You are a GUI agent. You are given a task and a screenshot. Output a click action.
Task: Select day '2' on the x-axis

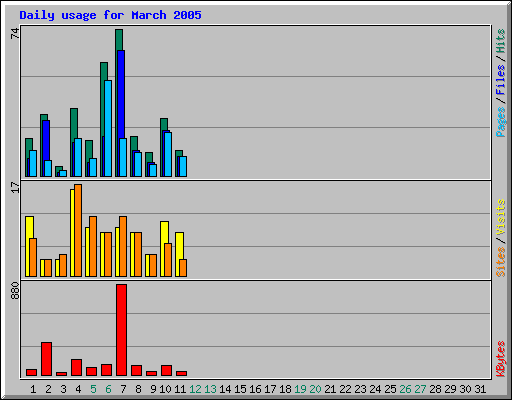tap(48, 389)
